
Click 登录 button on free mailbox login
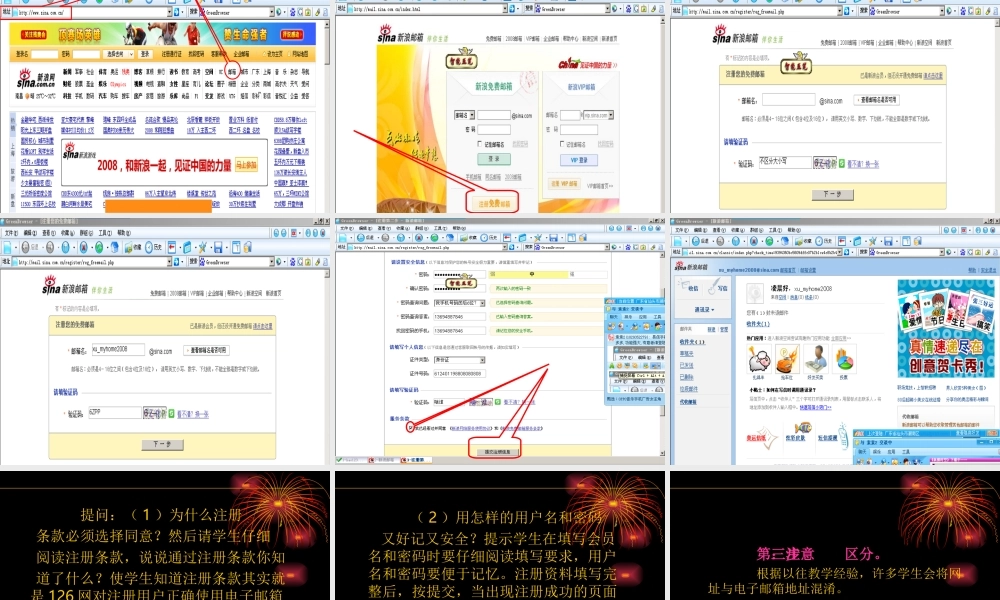pos(494,159)
